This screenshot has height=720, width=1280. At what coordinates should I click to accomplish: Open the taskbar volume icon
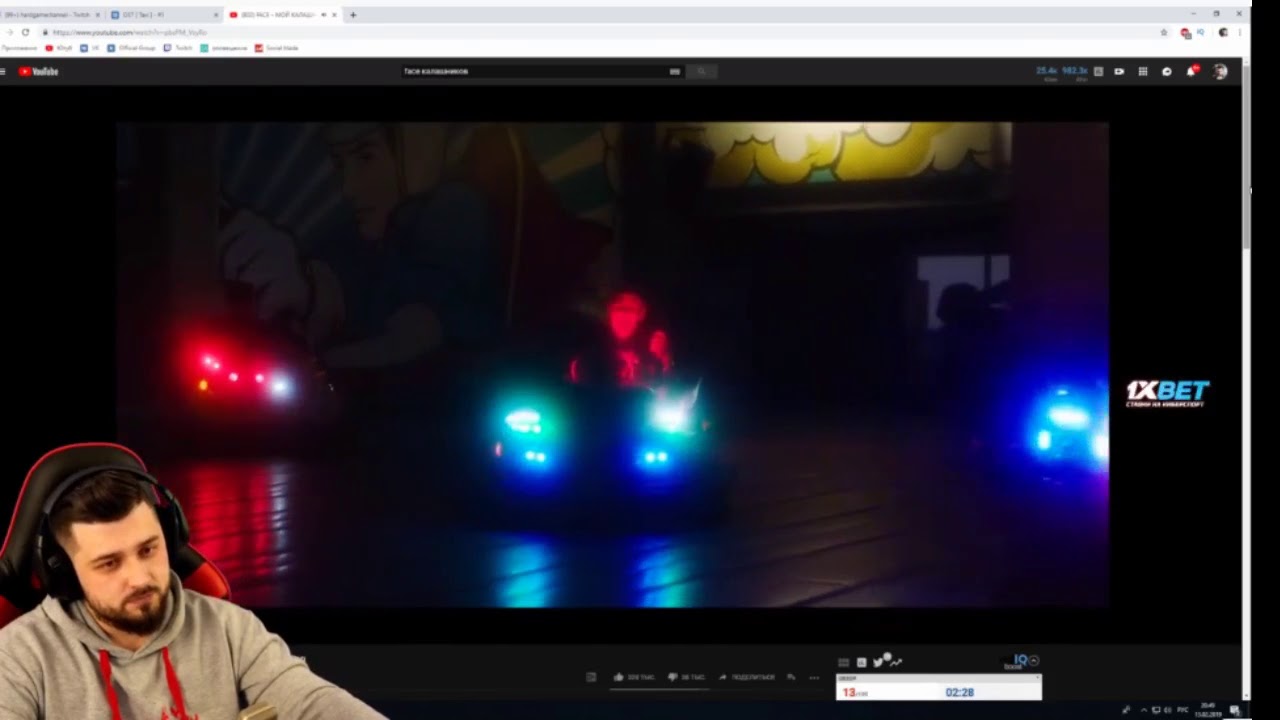(x=1168, y=710)
